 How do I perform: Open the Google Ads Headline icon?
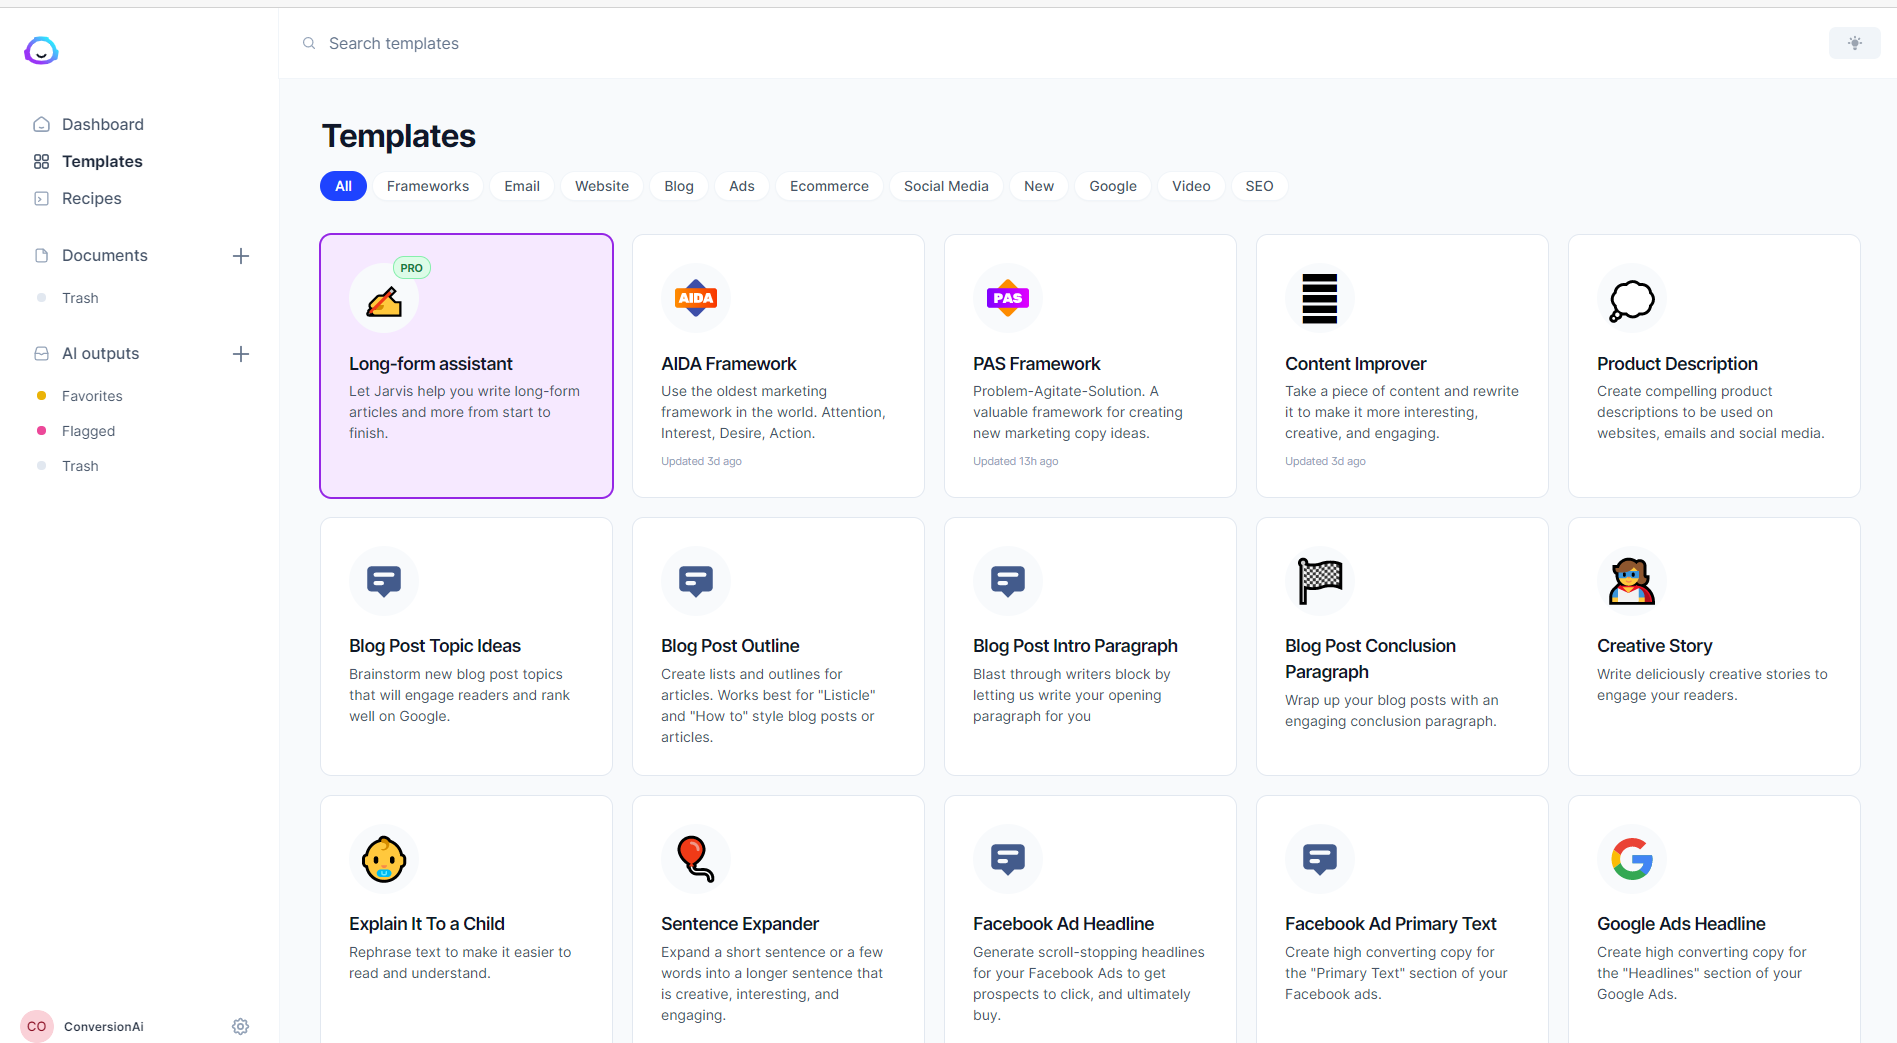click(1631, 858)
